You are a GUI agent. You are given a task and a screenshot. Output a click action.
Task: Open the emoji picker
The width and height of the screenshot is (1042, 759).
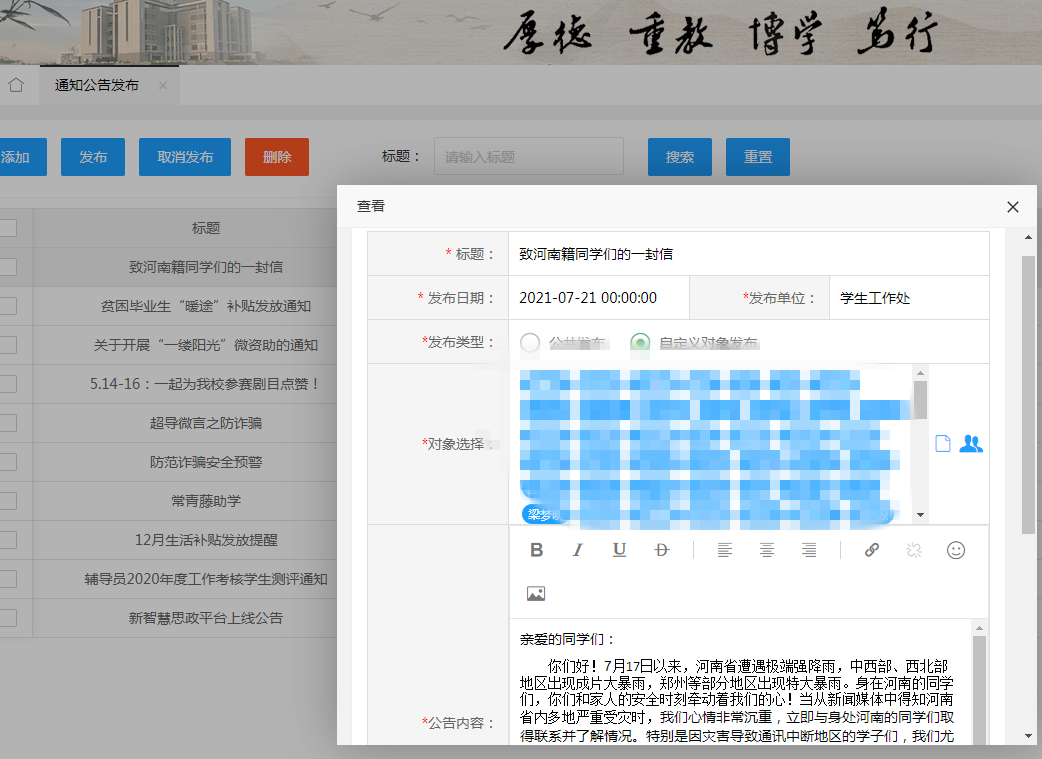coord(956,550)
